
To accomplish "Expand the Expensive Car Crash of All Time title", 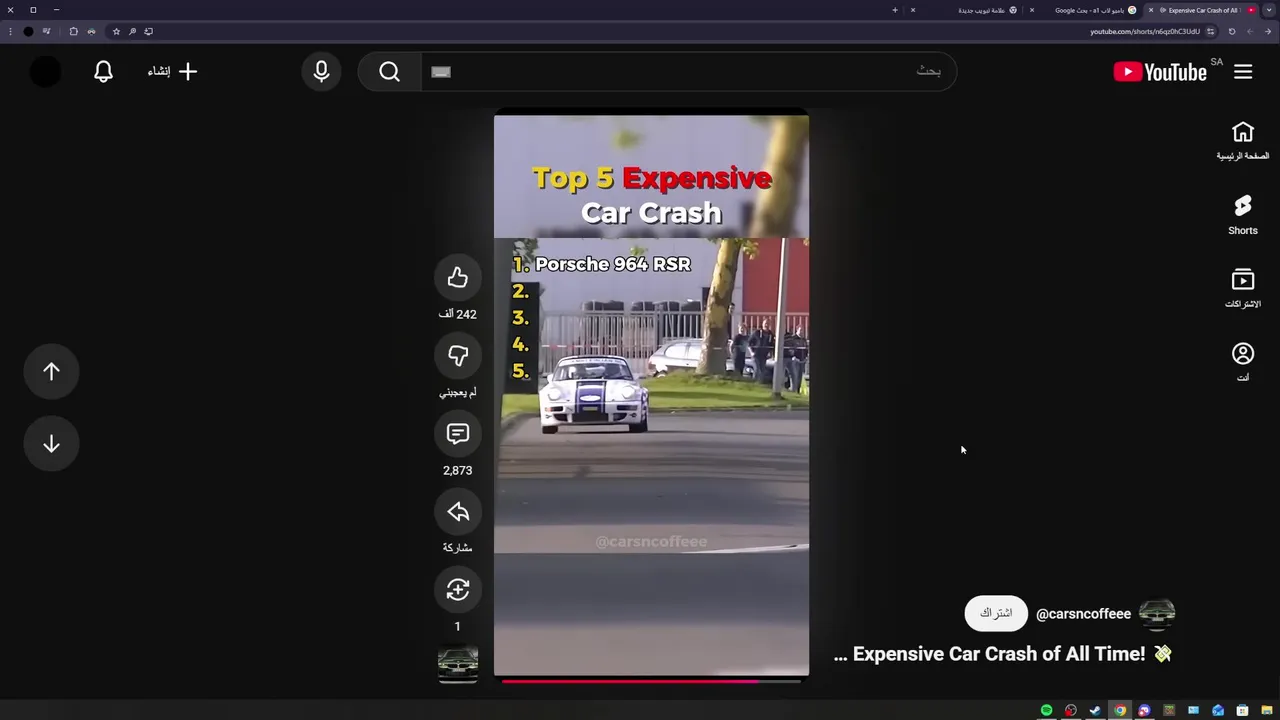I will pos(1002,654).
